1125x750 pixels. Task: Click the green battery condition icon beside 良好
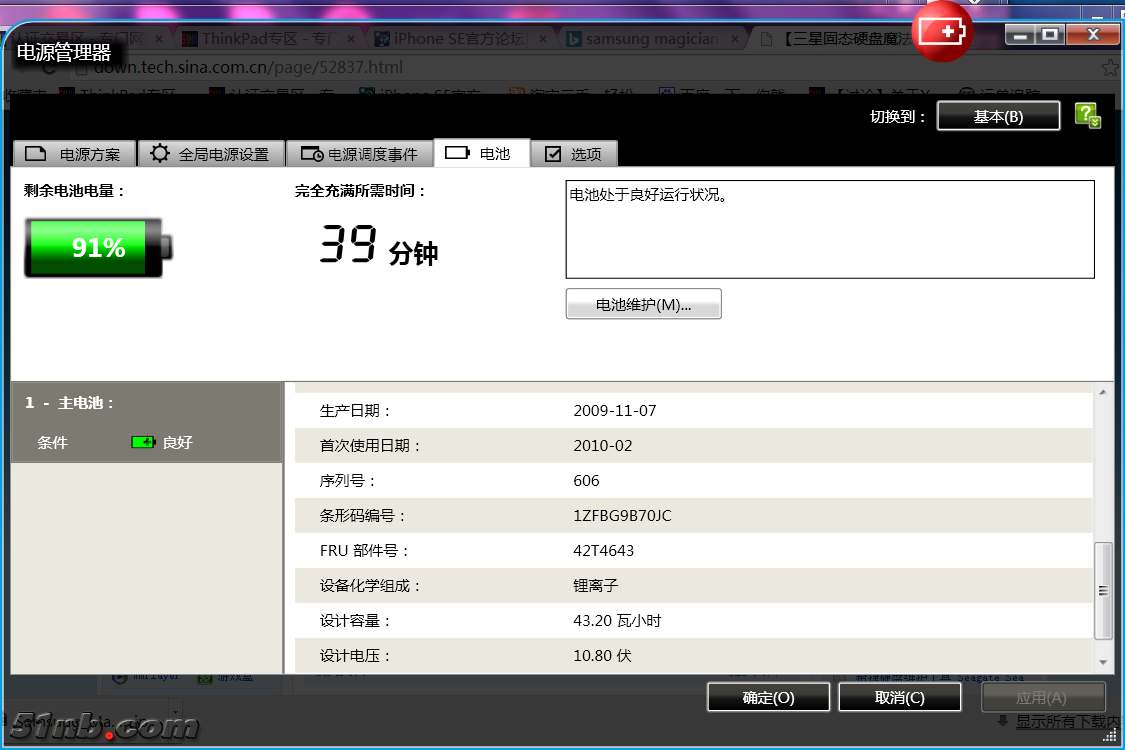(x=143, y=442)
